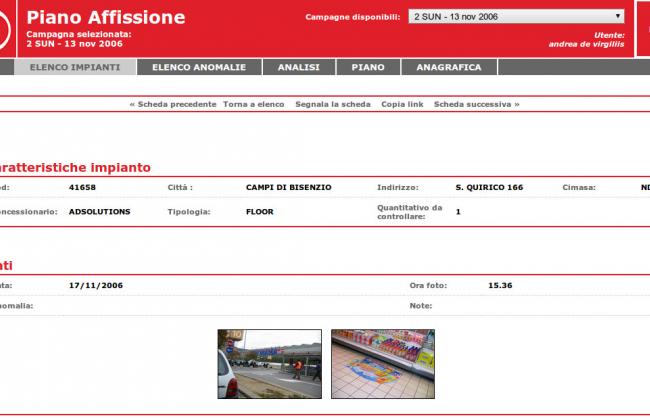Click the ADSOLUTIONS concessionaire value
The width and height of the screenshot is (650, 420).
(98, 212)
